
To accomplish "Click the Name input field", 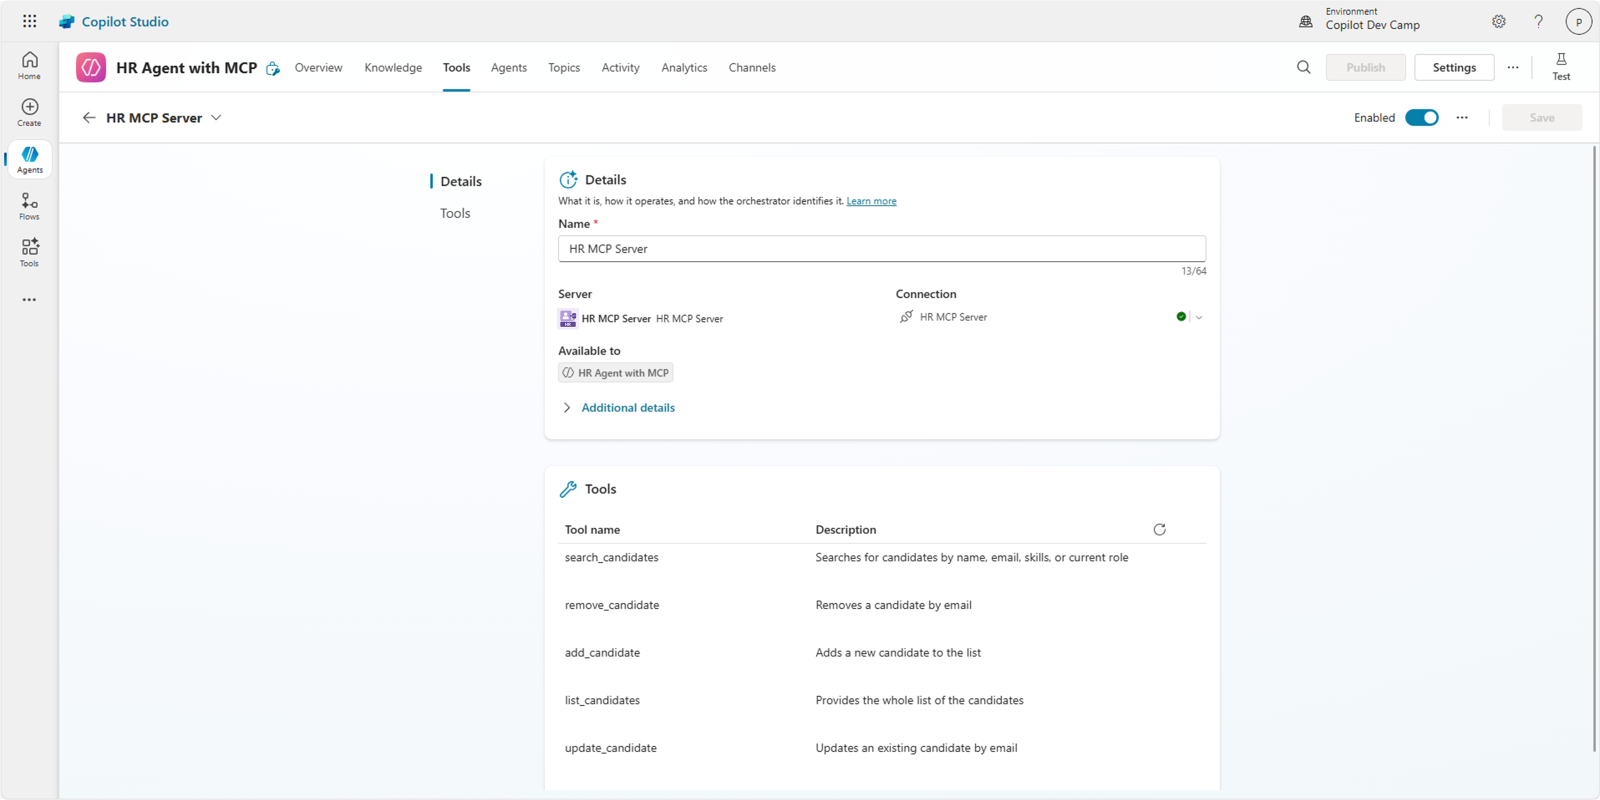I will [882, 249].
